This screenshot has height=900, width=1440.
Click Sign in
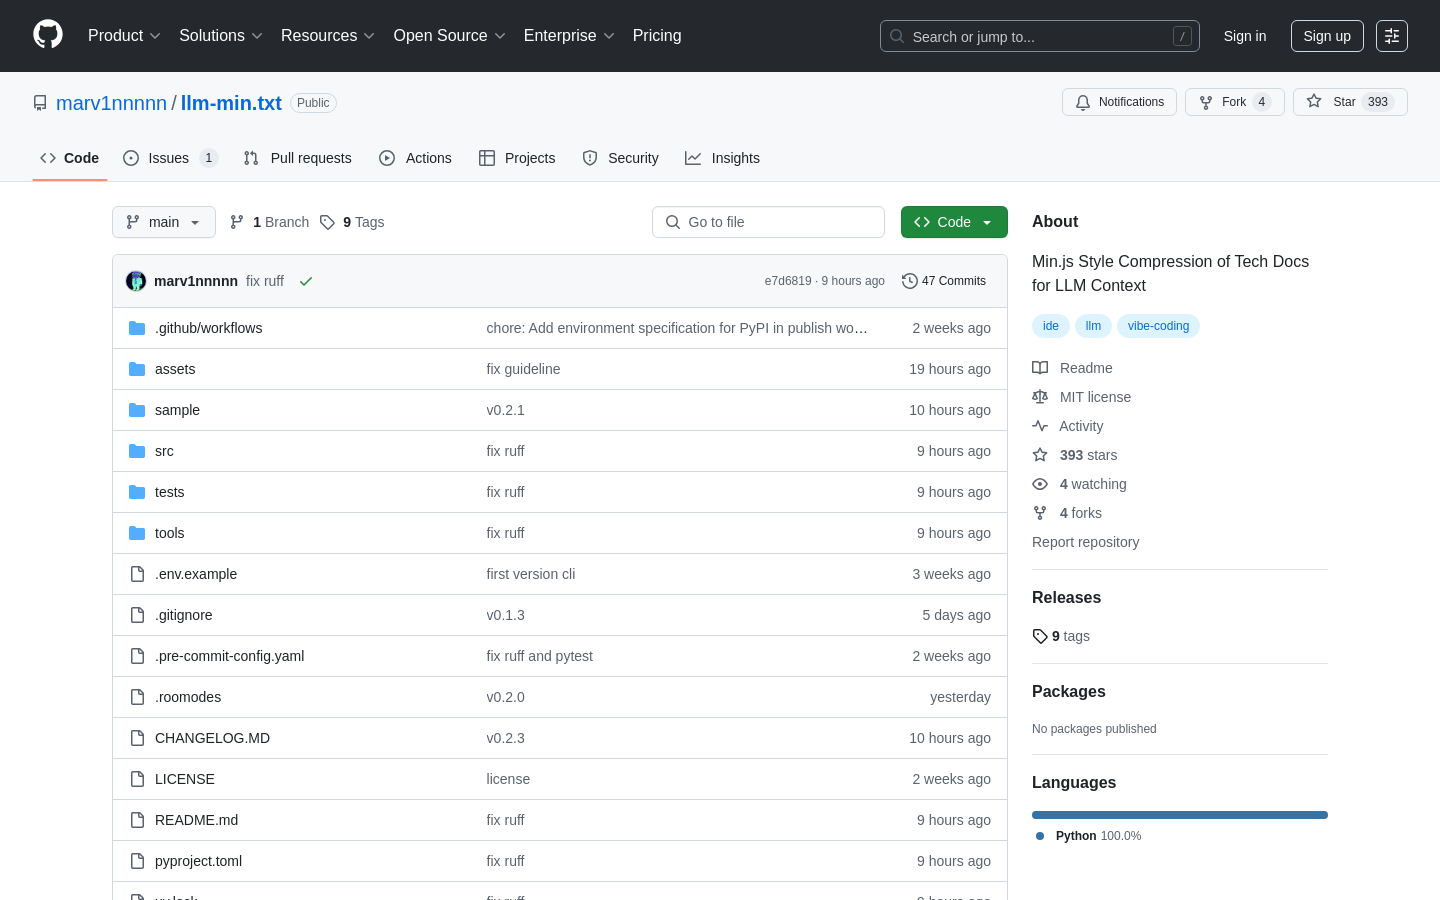tap(1245, 36)
